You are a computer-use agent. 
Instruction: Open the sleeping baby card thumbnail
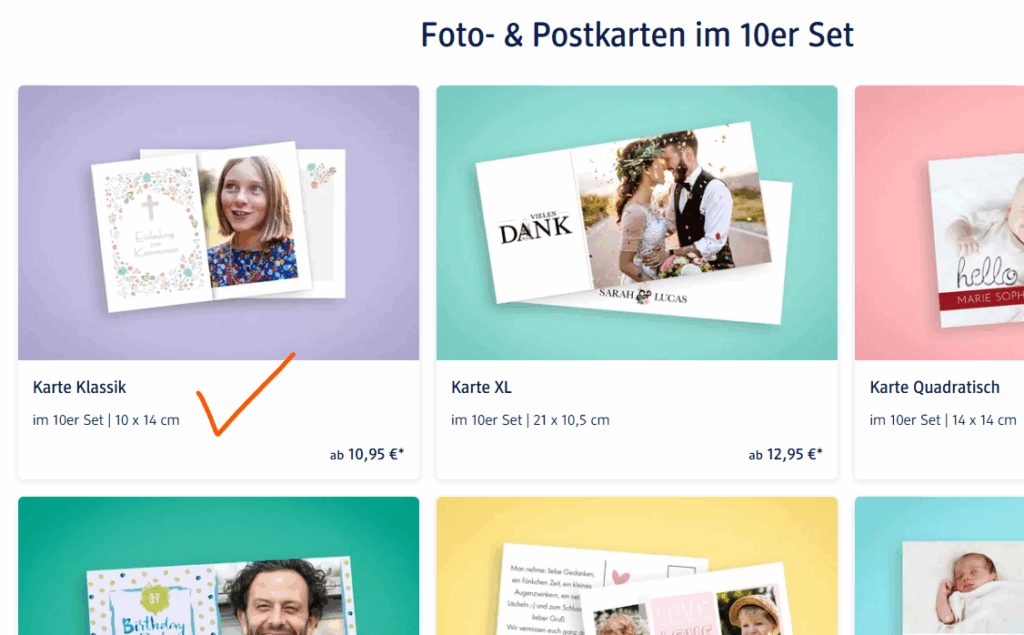pyautogui.click(x=940, y=566)
